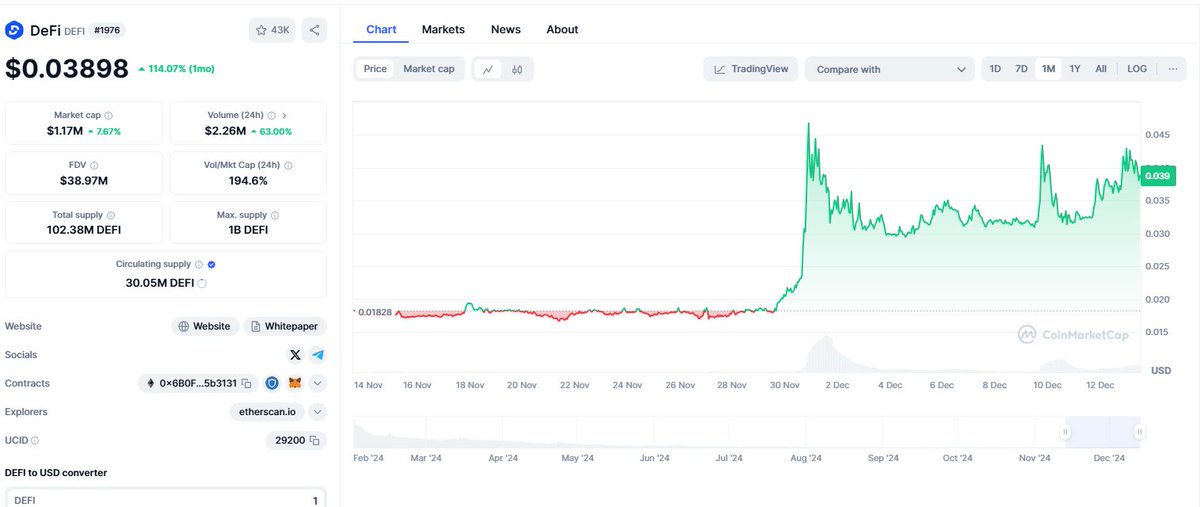Open the Max. supply info icon
This screenshot has width=1200, height=507.
point(275,215)
